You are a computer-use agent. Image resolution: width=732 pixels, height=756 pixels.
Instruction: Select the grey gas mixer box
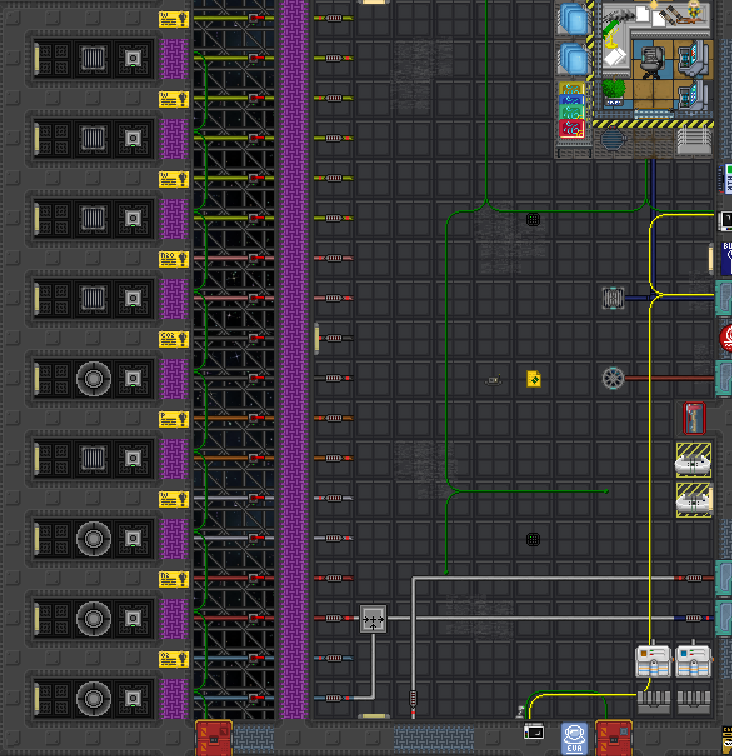click(373, 619)
